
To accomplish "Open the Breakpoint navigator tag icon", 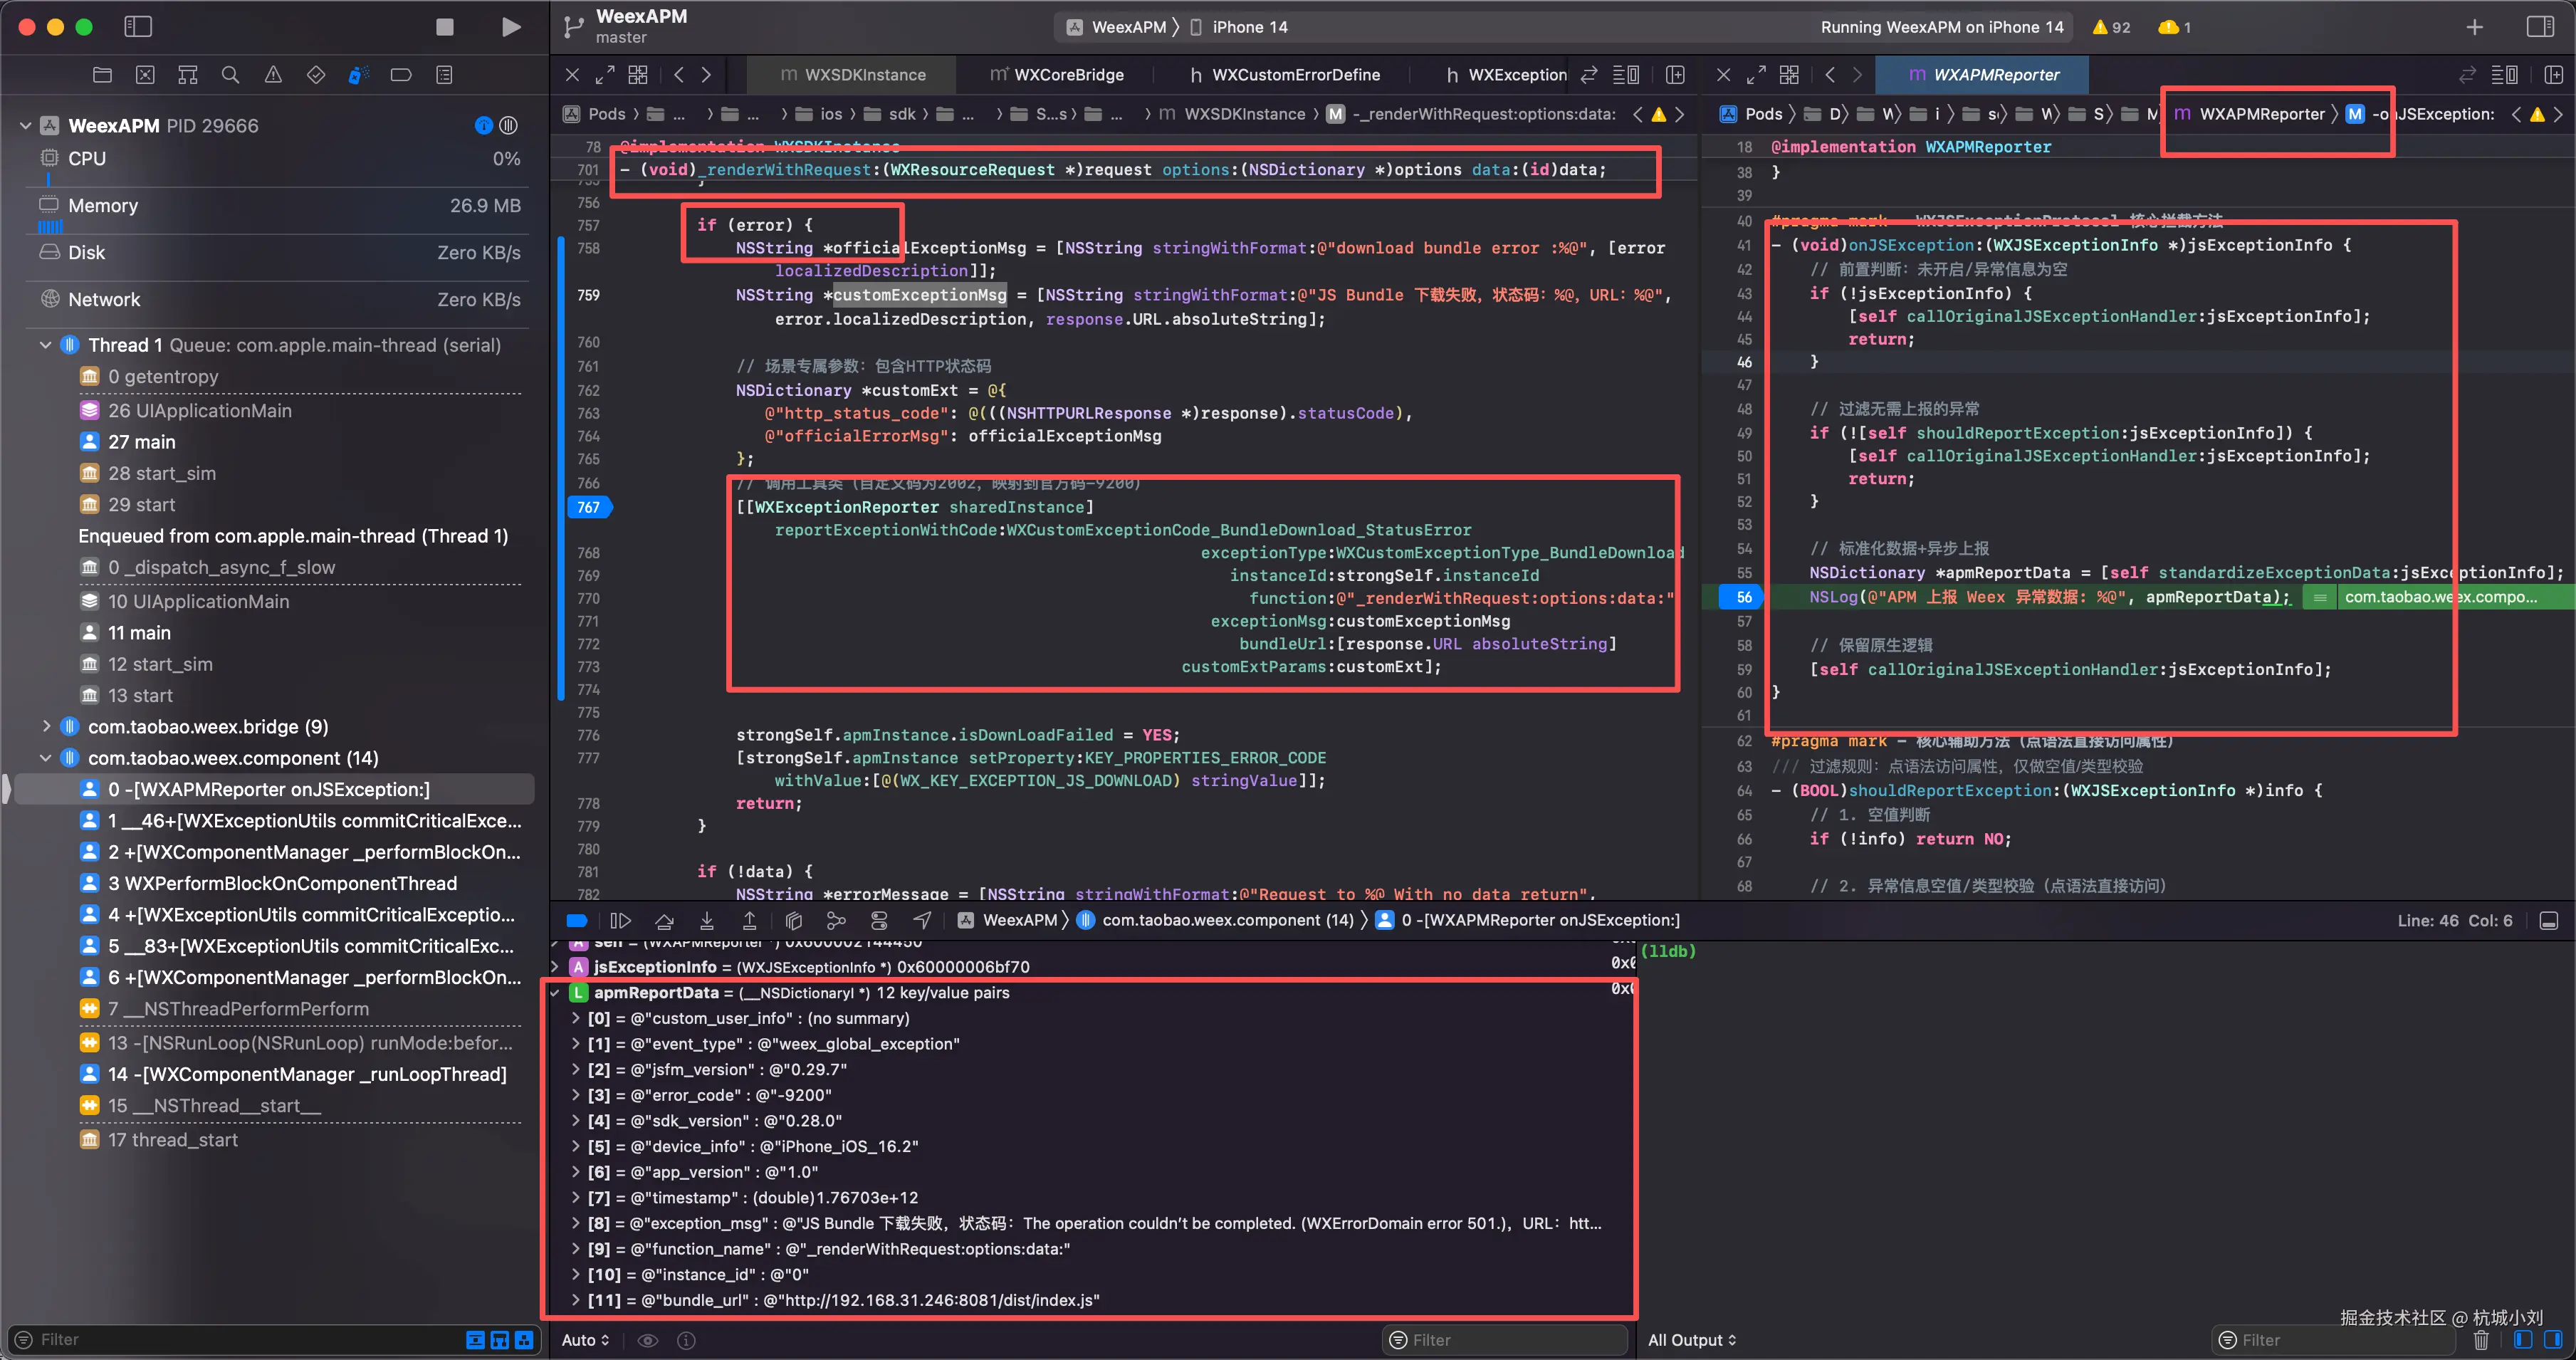I will (x=401, y=75).
